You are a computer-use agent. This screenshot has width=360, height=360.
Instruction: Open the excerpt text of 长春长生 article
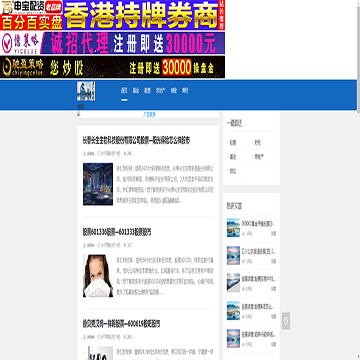coord(165,184)
